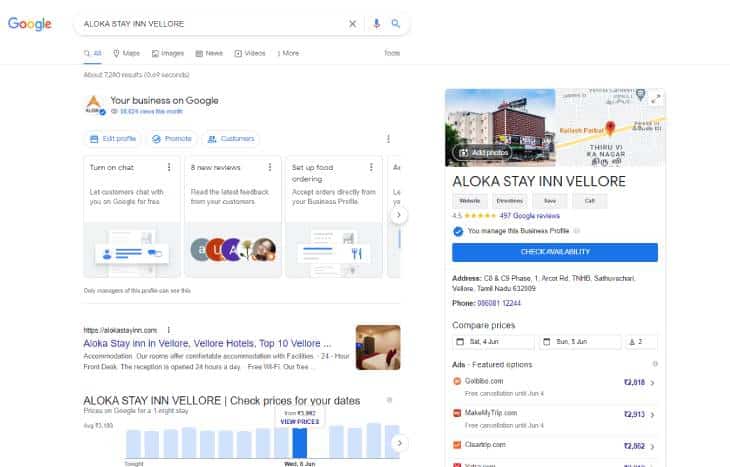The image size is (730, 467).
Task: Click the arrow next to MakeMyTrip price
Action: coord(652,414)
